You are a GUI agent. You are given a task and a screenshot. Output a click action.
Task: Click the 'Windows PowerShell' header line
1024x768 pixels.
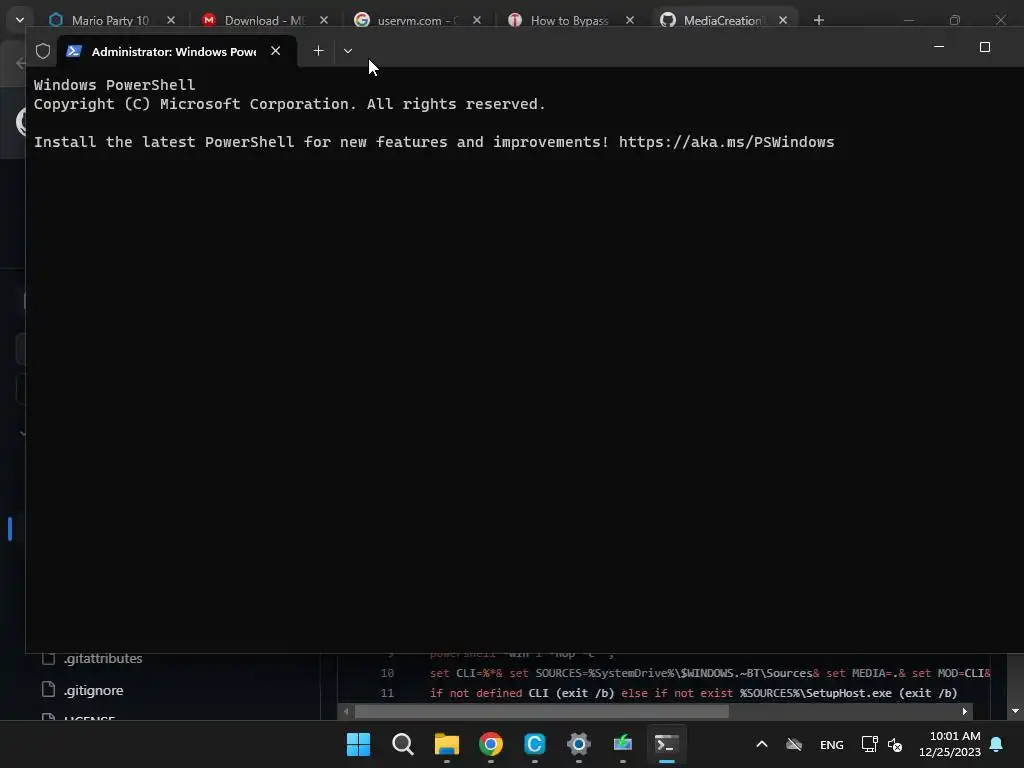114,85
